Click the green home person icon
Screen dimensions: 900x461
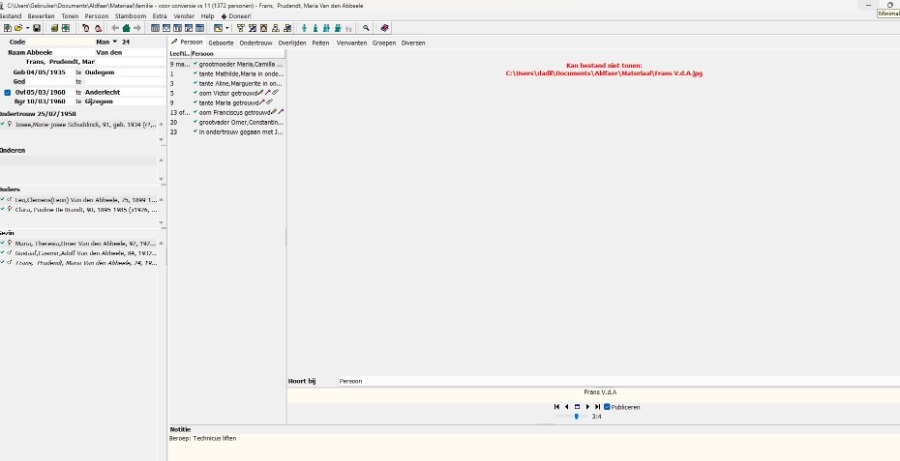[126, 28]
